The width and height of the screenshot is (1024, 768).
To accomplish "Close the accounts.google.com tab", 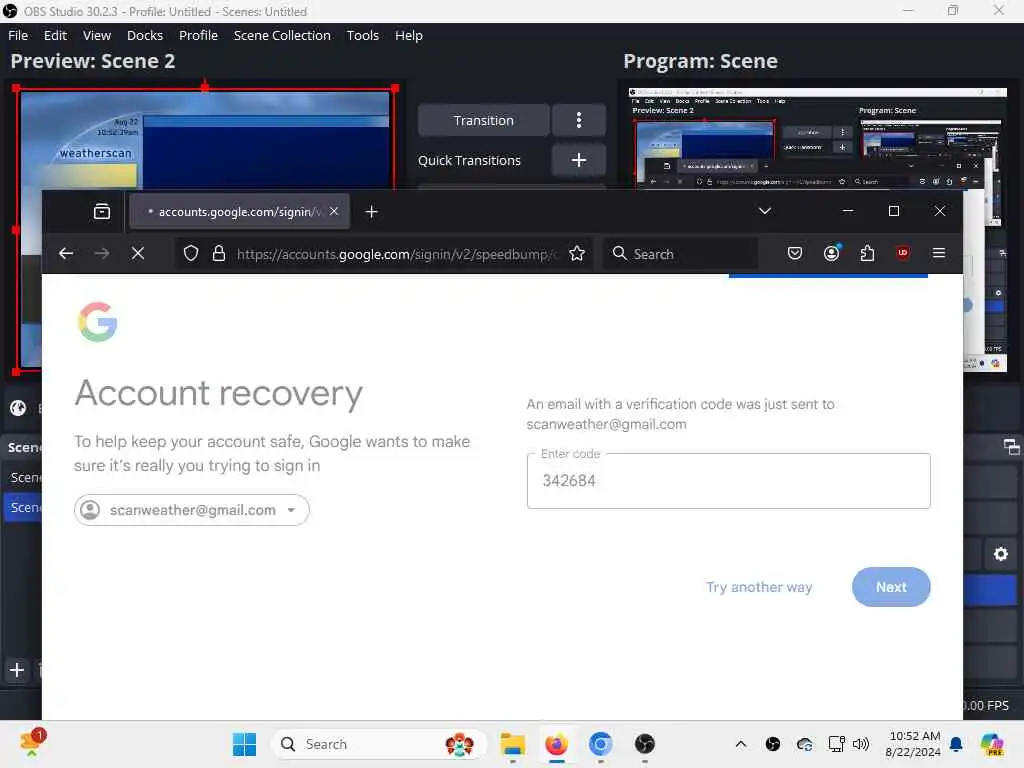I will (334, 211).
